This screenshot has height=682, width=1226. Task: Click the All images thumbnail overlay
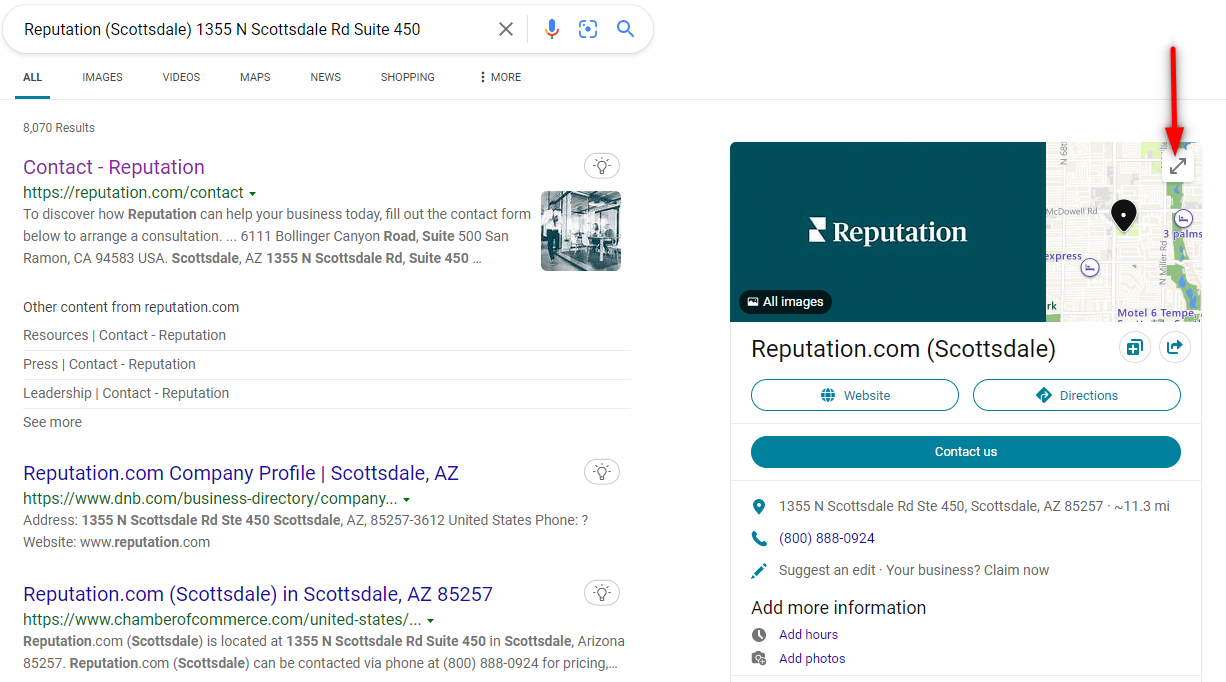pos(785,301)
